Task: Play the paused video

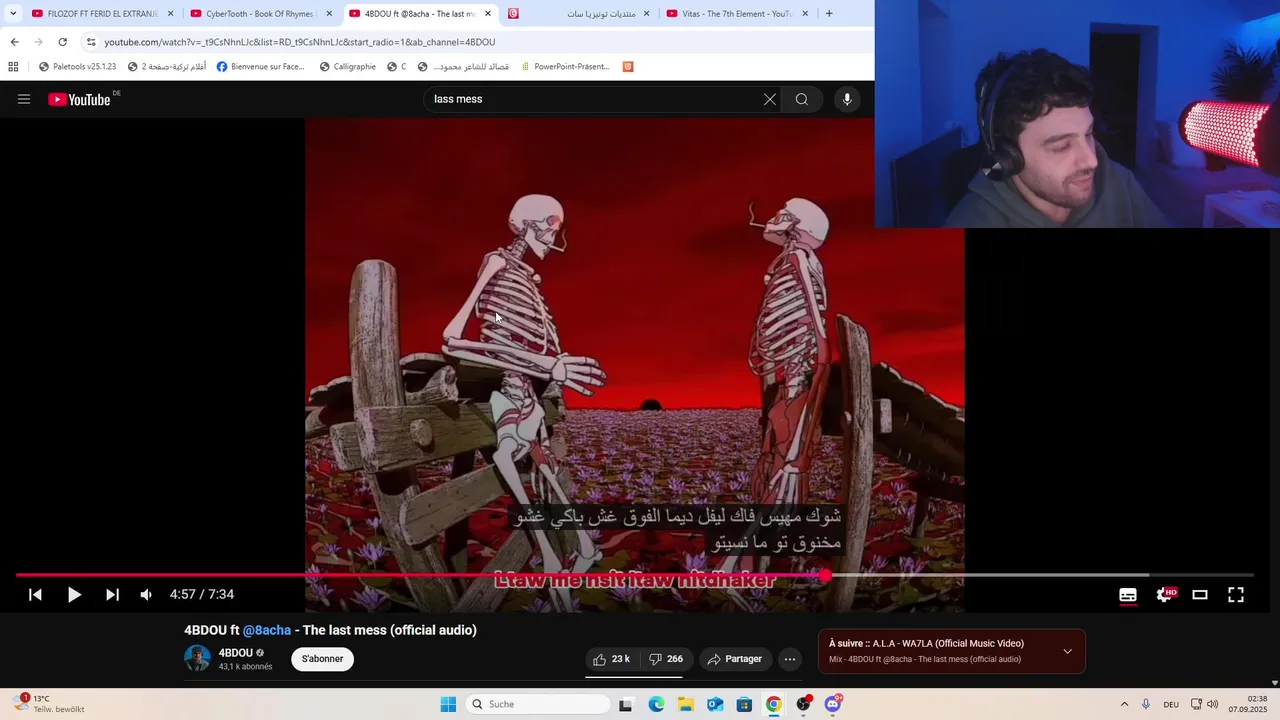Action: pyautogui.click(x=74, y=594)
